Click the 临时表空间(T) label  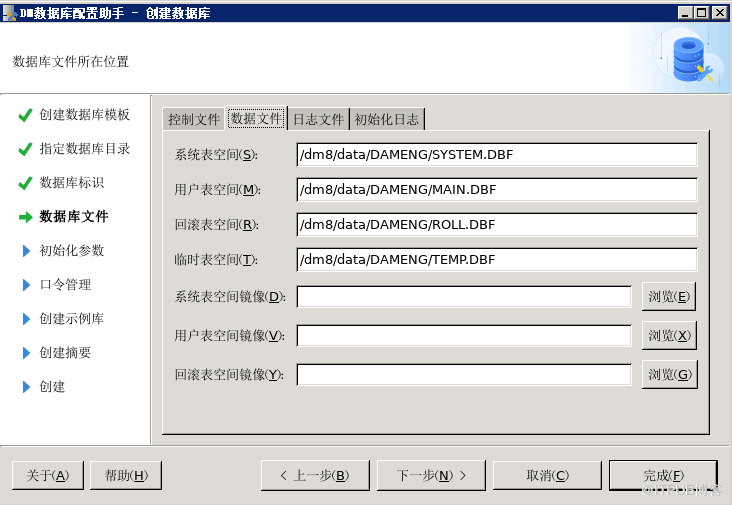click(x=216, y=260)
